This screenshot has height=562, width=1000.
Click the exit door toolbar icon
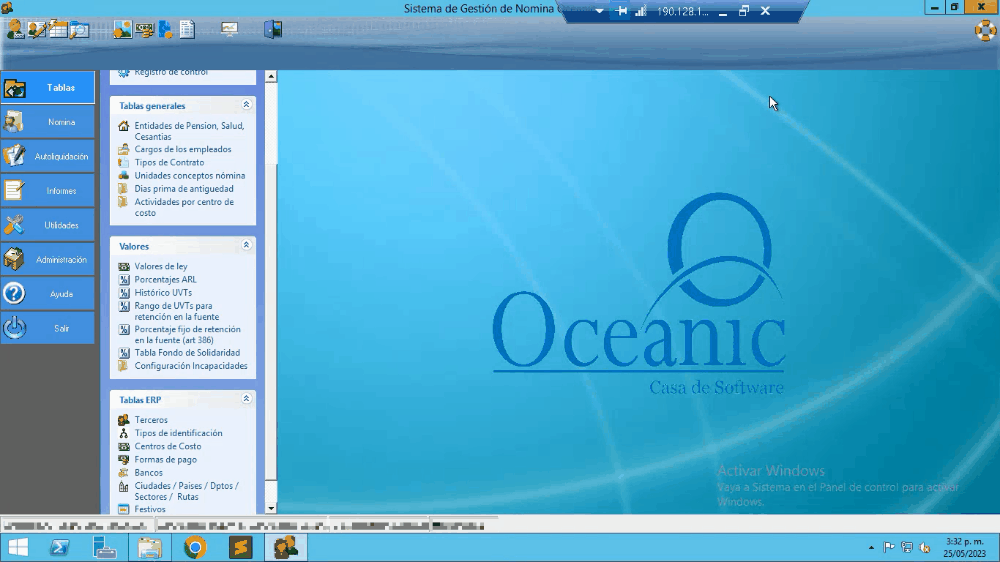[x=272, y=29]
